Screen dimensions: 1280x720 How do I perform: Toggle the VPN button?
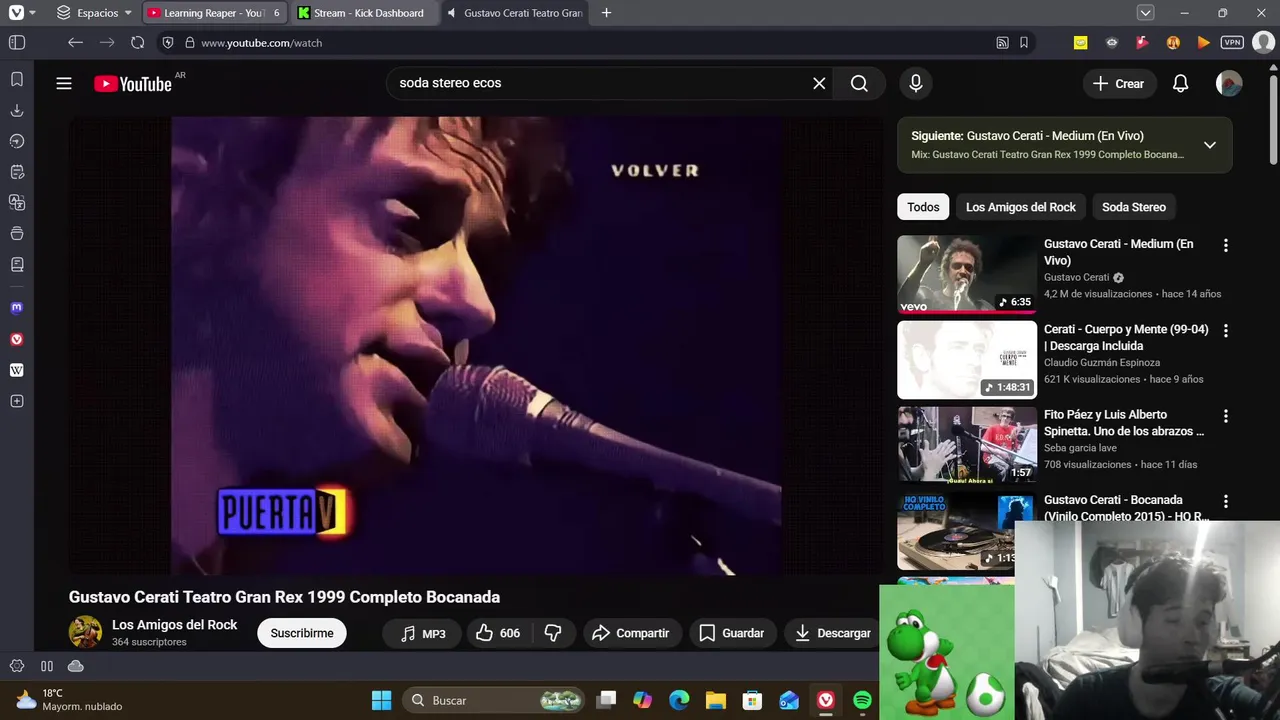pos(1232,43)
